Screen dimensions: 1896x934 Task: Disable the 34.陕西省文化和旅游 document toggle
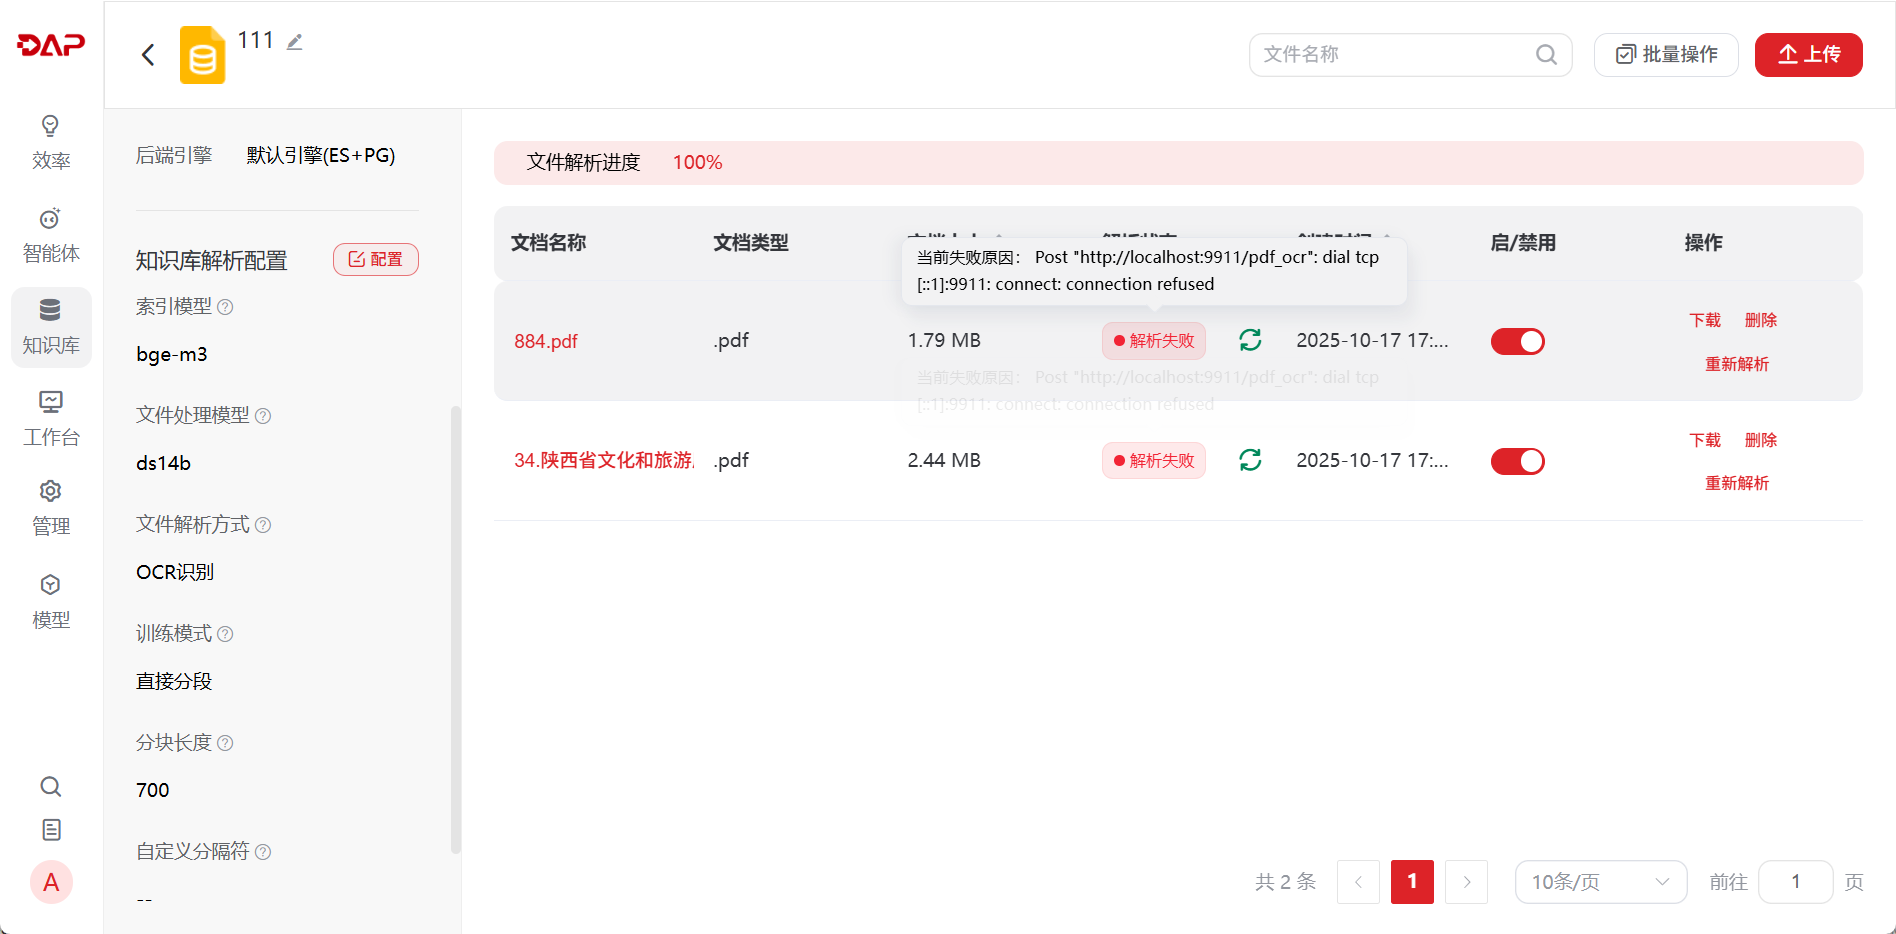point(1517,461)
